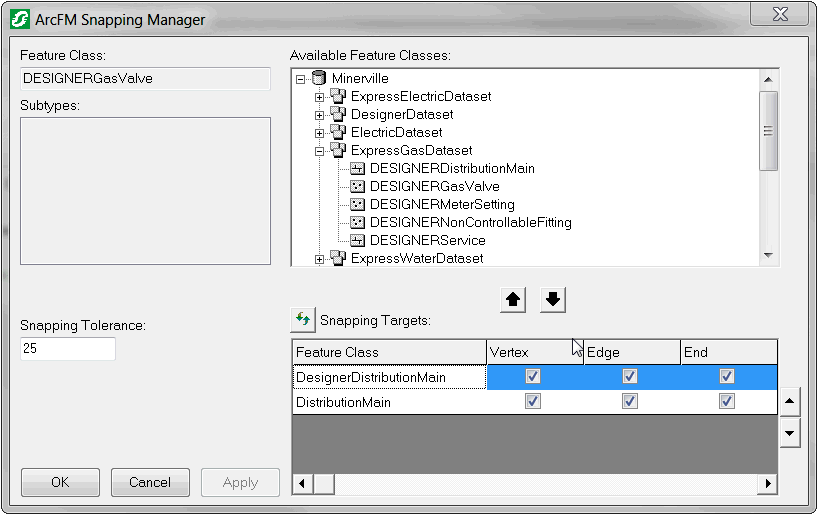
Task: Toggle Vertex checkbox for DesignerDistributionMain
Action: (x=533, y=376)
